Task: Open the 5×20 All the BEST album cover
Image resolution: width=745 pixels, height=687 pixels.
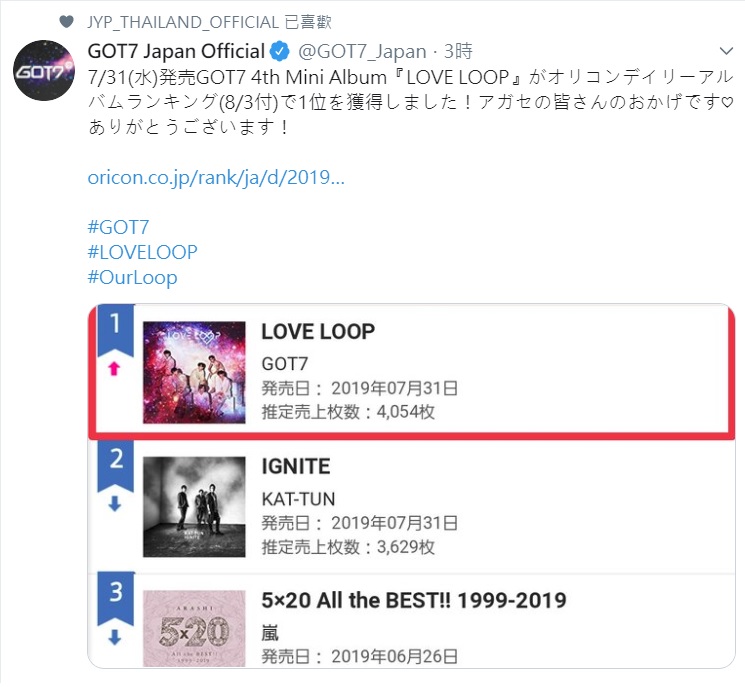Action: click(194, 627)
